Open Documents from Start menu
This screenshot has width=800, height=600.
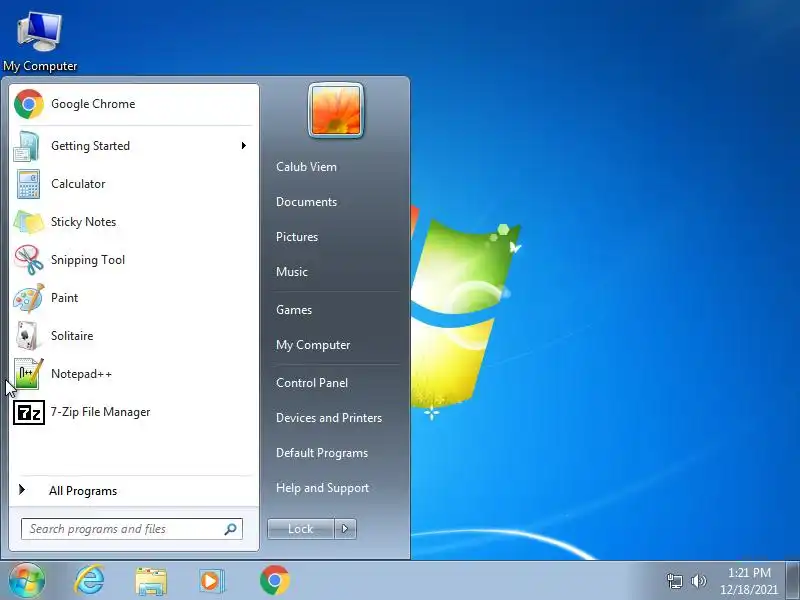tap(306, 202)
